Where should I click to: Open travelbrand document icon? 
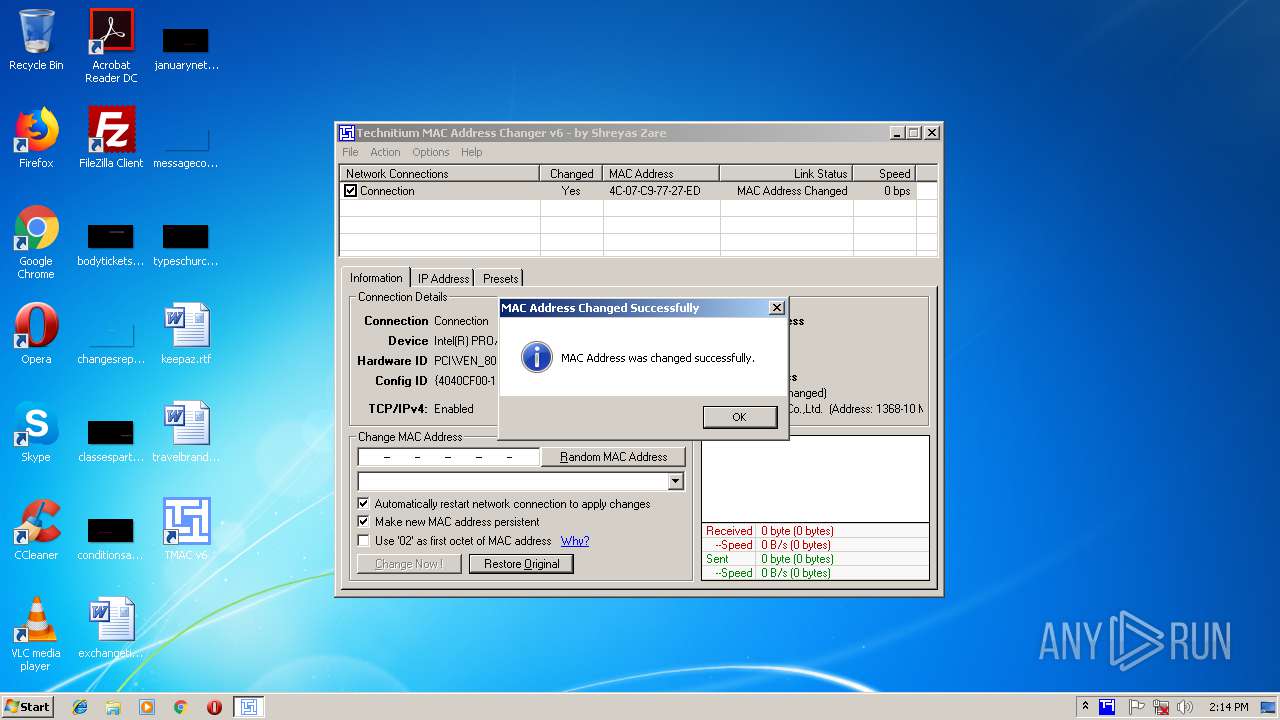[x=186, y=432]
